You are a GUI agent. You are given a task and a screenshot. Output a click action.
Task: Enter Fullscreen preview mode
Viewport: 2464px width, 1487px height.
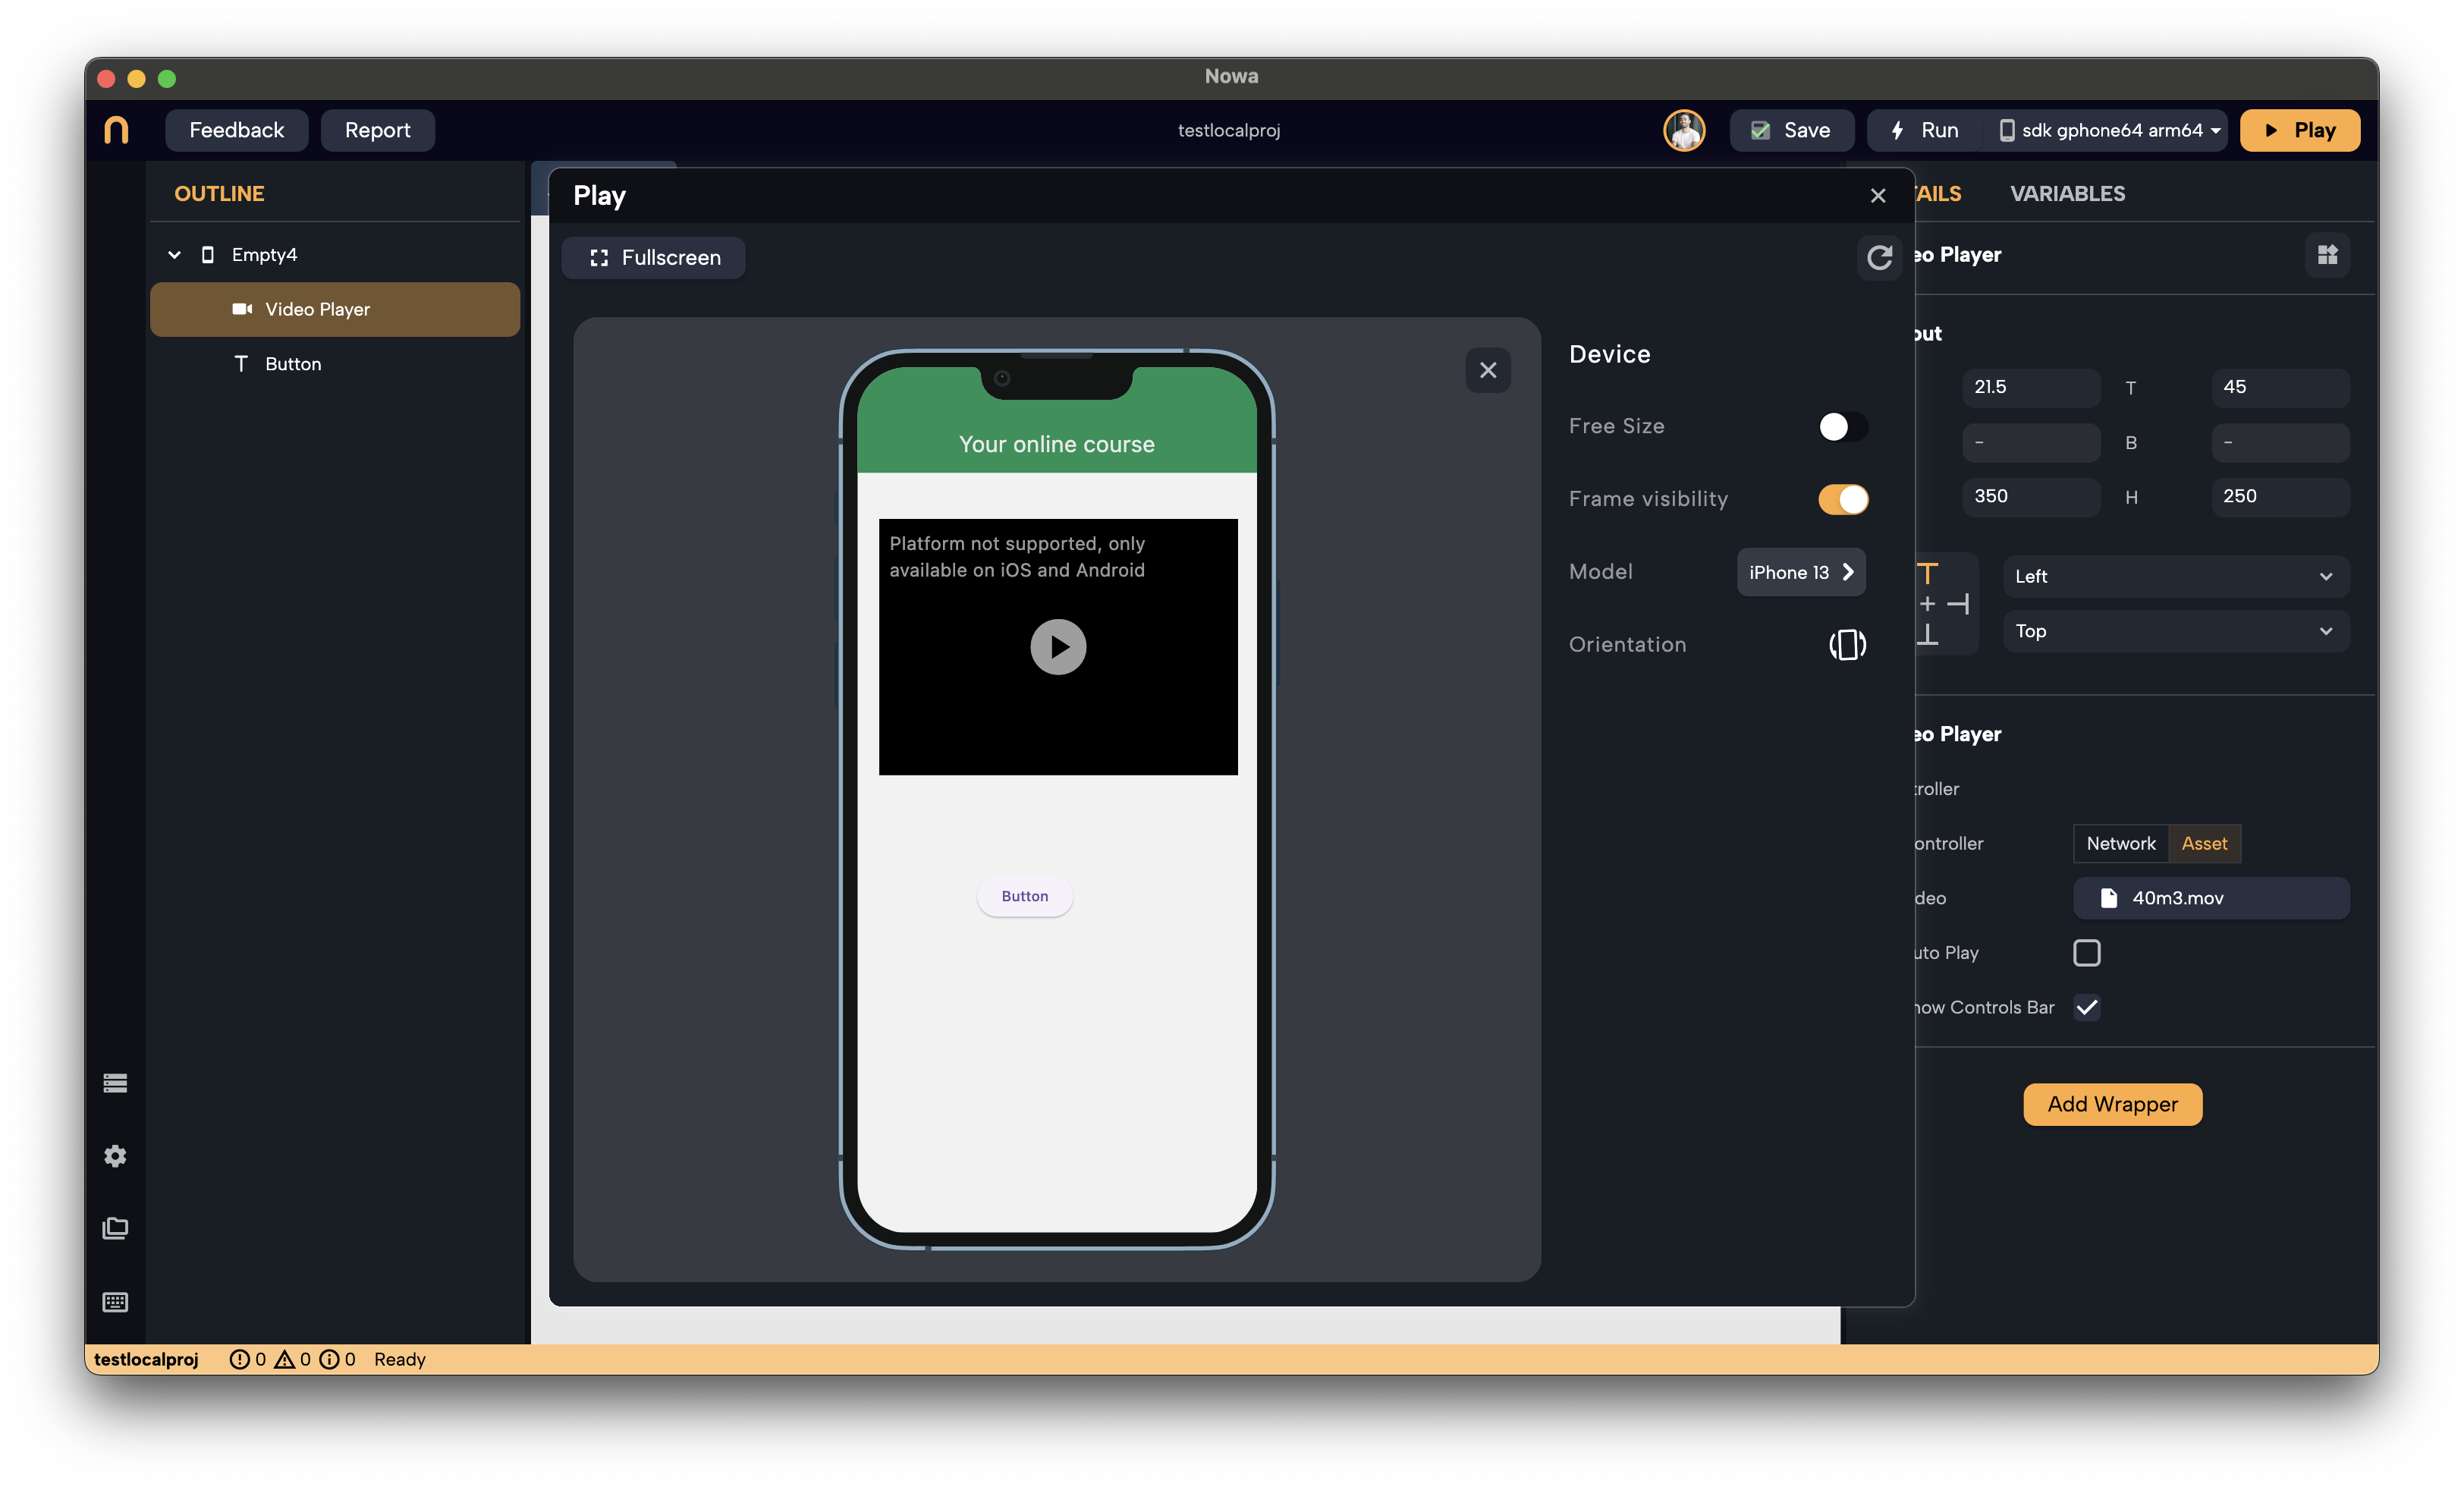click(x=654, y=258)
